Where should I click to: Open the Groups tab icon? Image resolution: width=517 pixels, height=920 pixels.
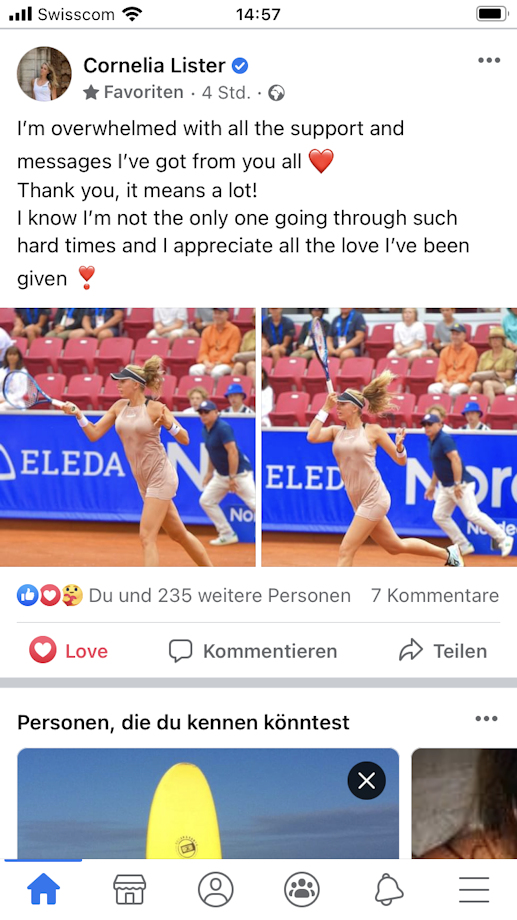302,889
